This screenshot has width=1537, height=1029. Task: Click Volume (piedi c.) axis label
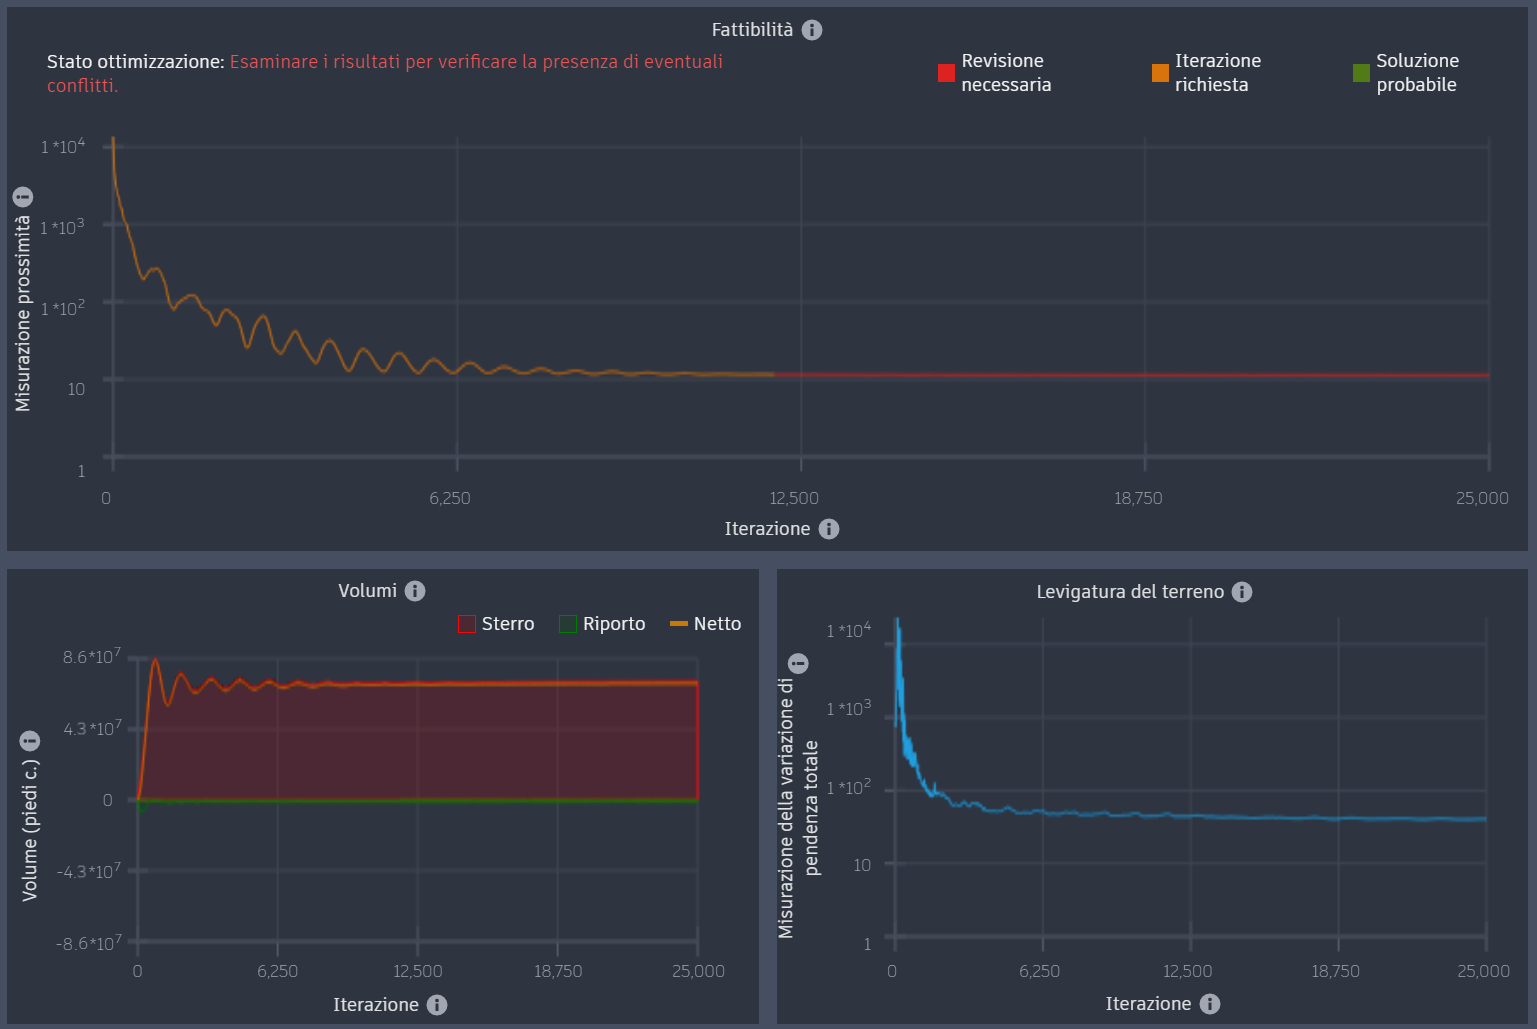pyautogui.click(x=30, y=830)
